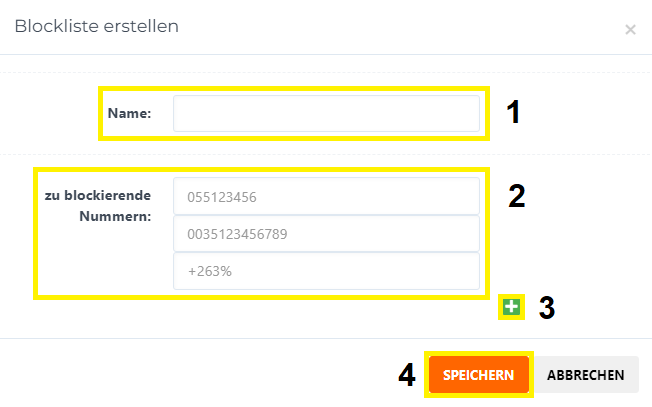Close the Blockliste erstellen dialog

coord(630,30)
